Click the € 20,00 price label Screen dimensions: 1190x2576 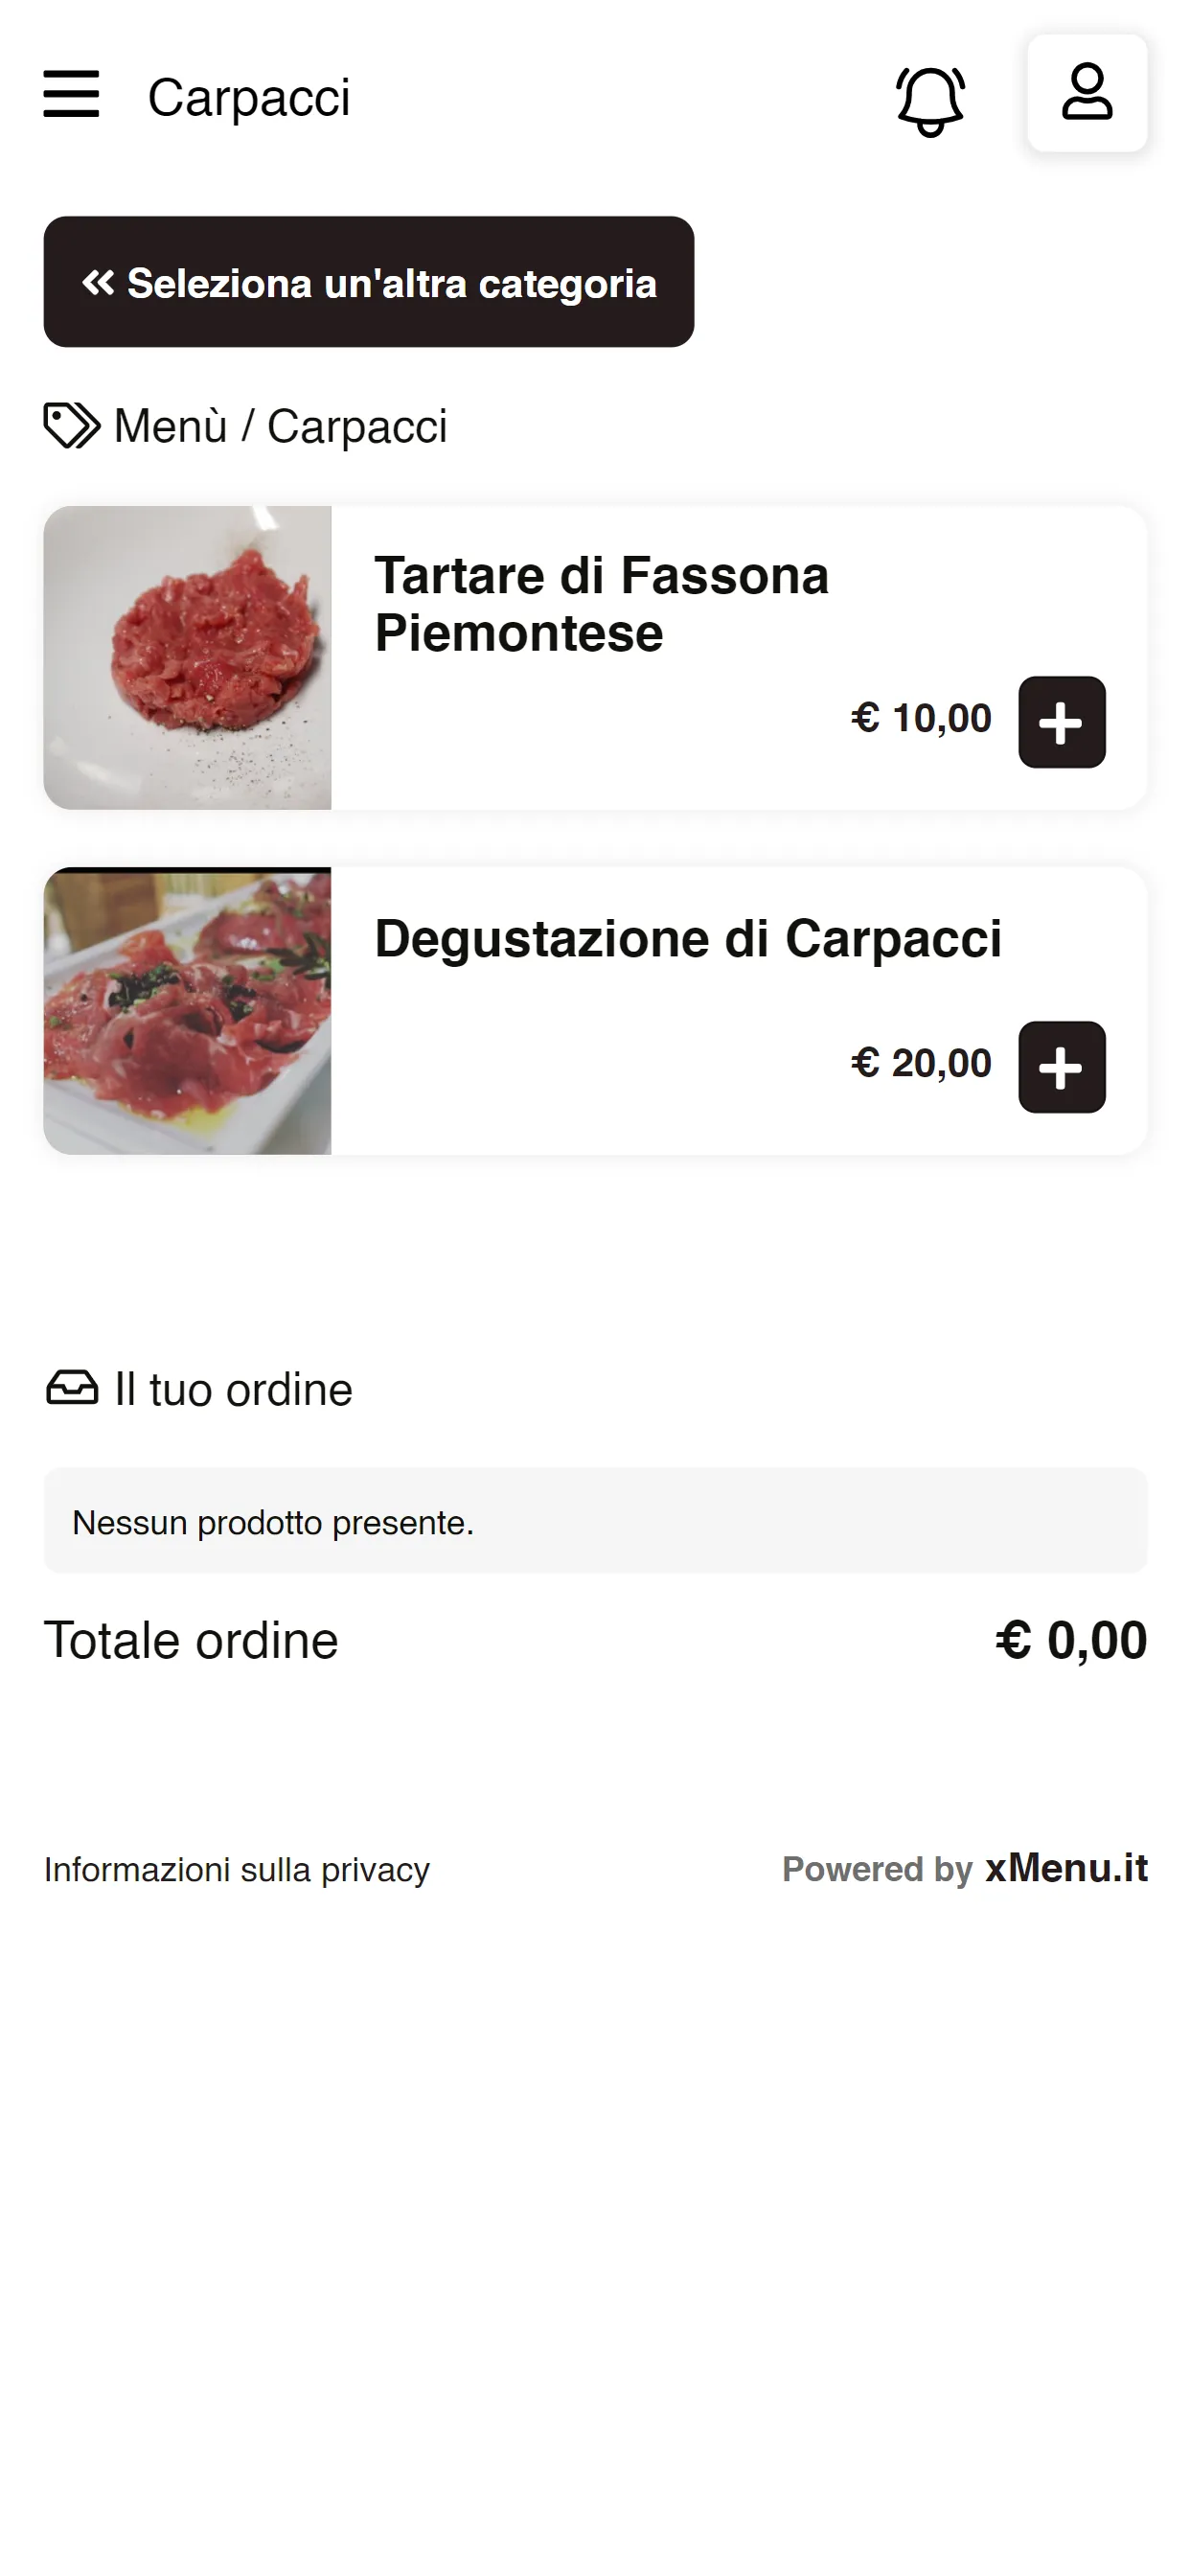click(x=921, y=1063)
